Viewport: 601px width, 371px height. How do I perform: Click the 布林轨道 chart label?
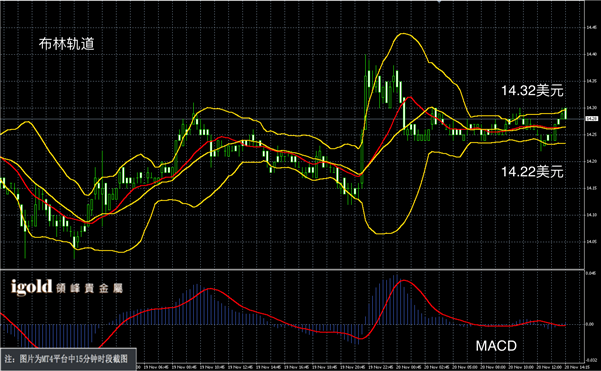click(x=66, y=44)
